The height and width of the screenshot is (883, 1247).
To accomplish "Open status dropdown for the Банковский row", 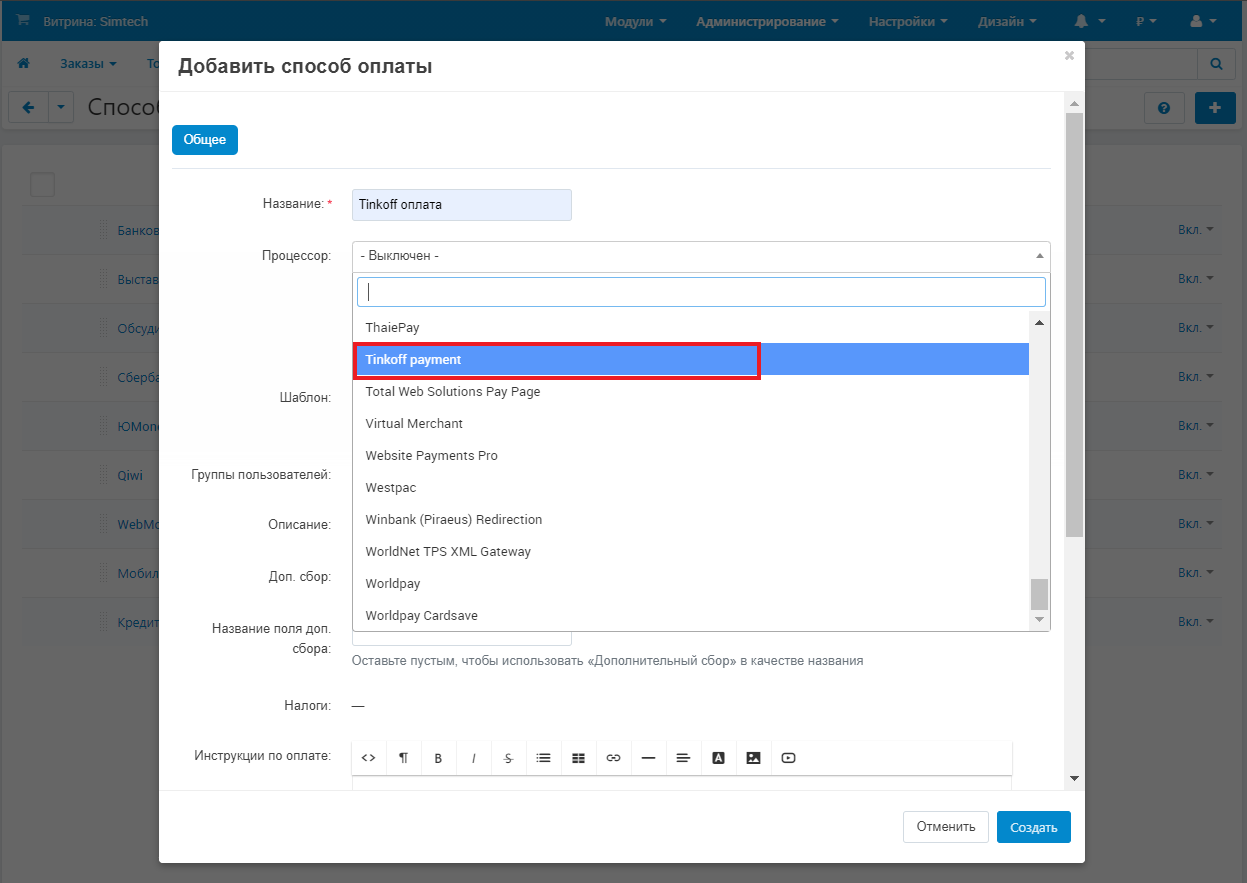I will point(1196,230).
